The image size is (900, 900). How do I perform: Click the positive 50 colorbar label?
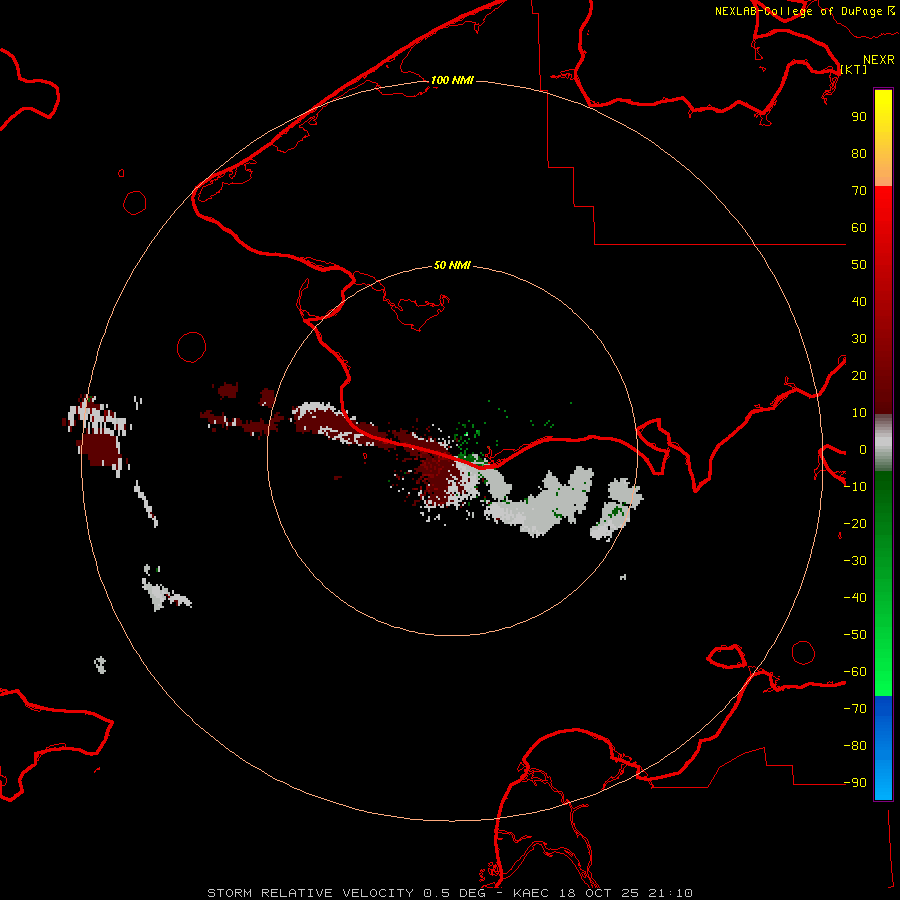(x=859, y=265)
